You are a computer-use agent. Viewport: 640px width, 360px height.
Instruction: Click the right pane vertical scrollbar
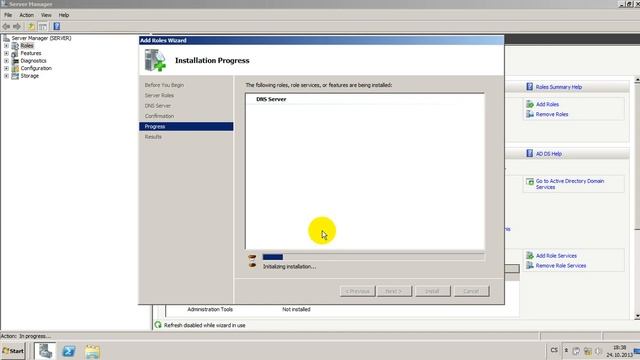(x=637, y=198)
